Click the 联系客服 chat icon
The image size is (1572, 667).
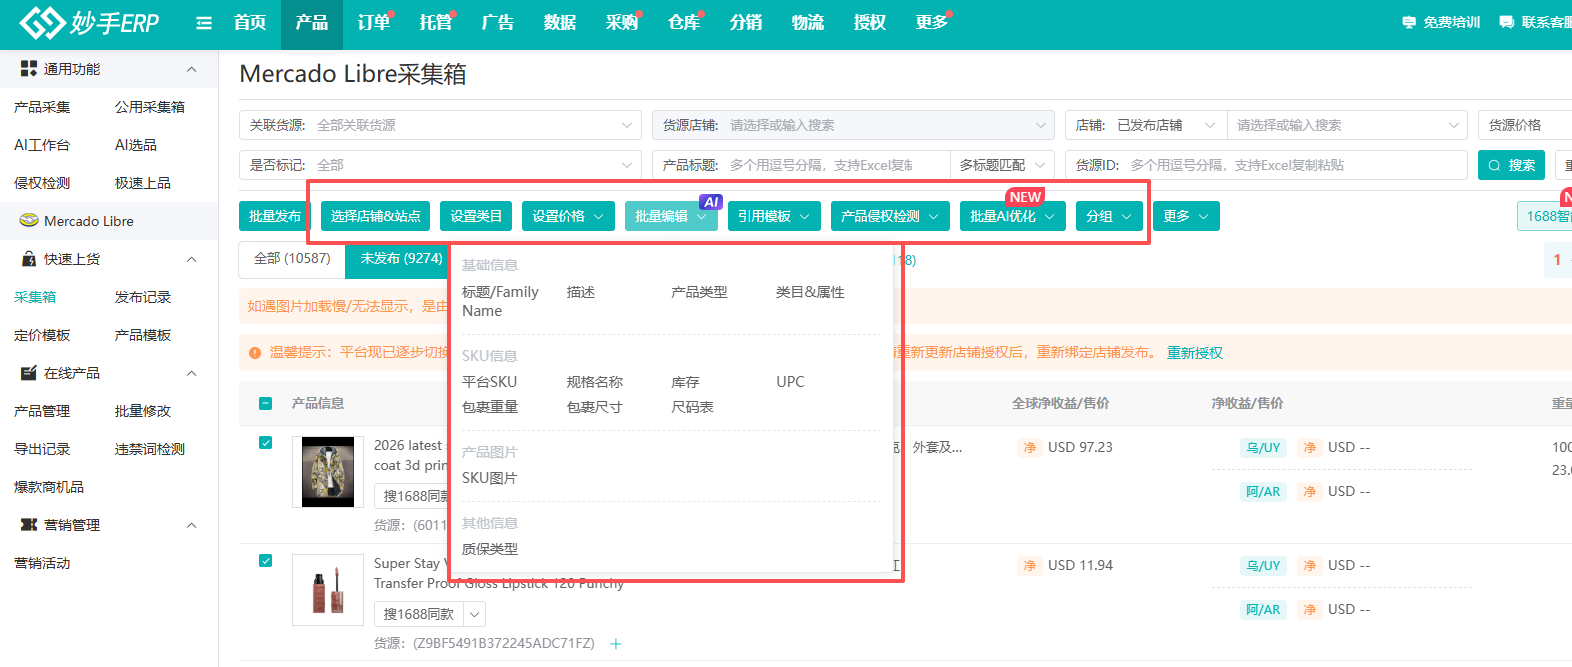click(x=1506, y=22)
